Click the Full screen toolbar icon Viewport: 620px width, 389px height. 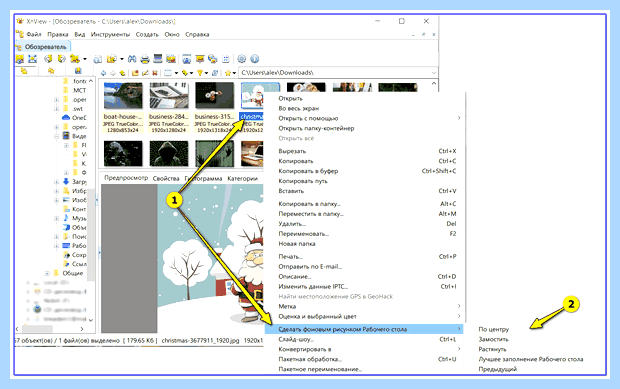tap(32, 59)
